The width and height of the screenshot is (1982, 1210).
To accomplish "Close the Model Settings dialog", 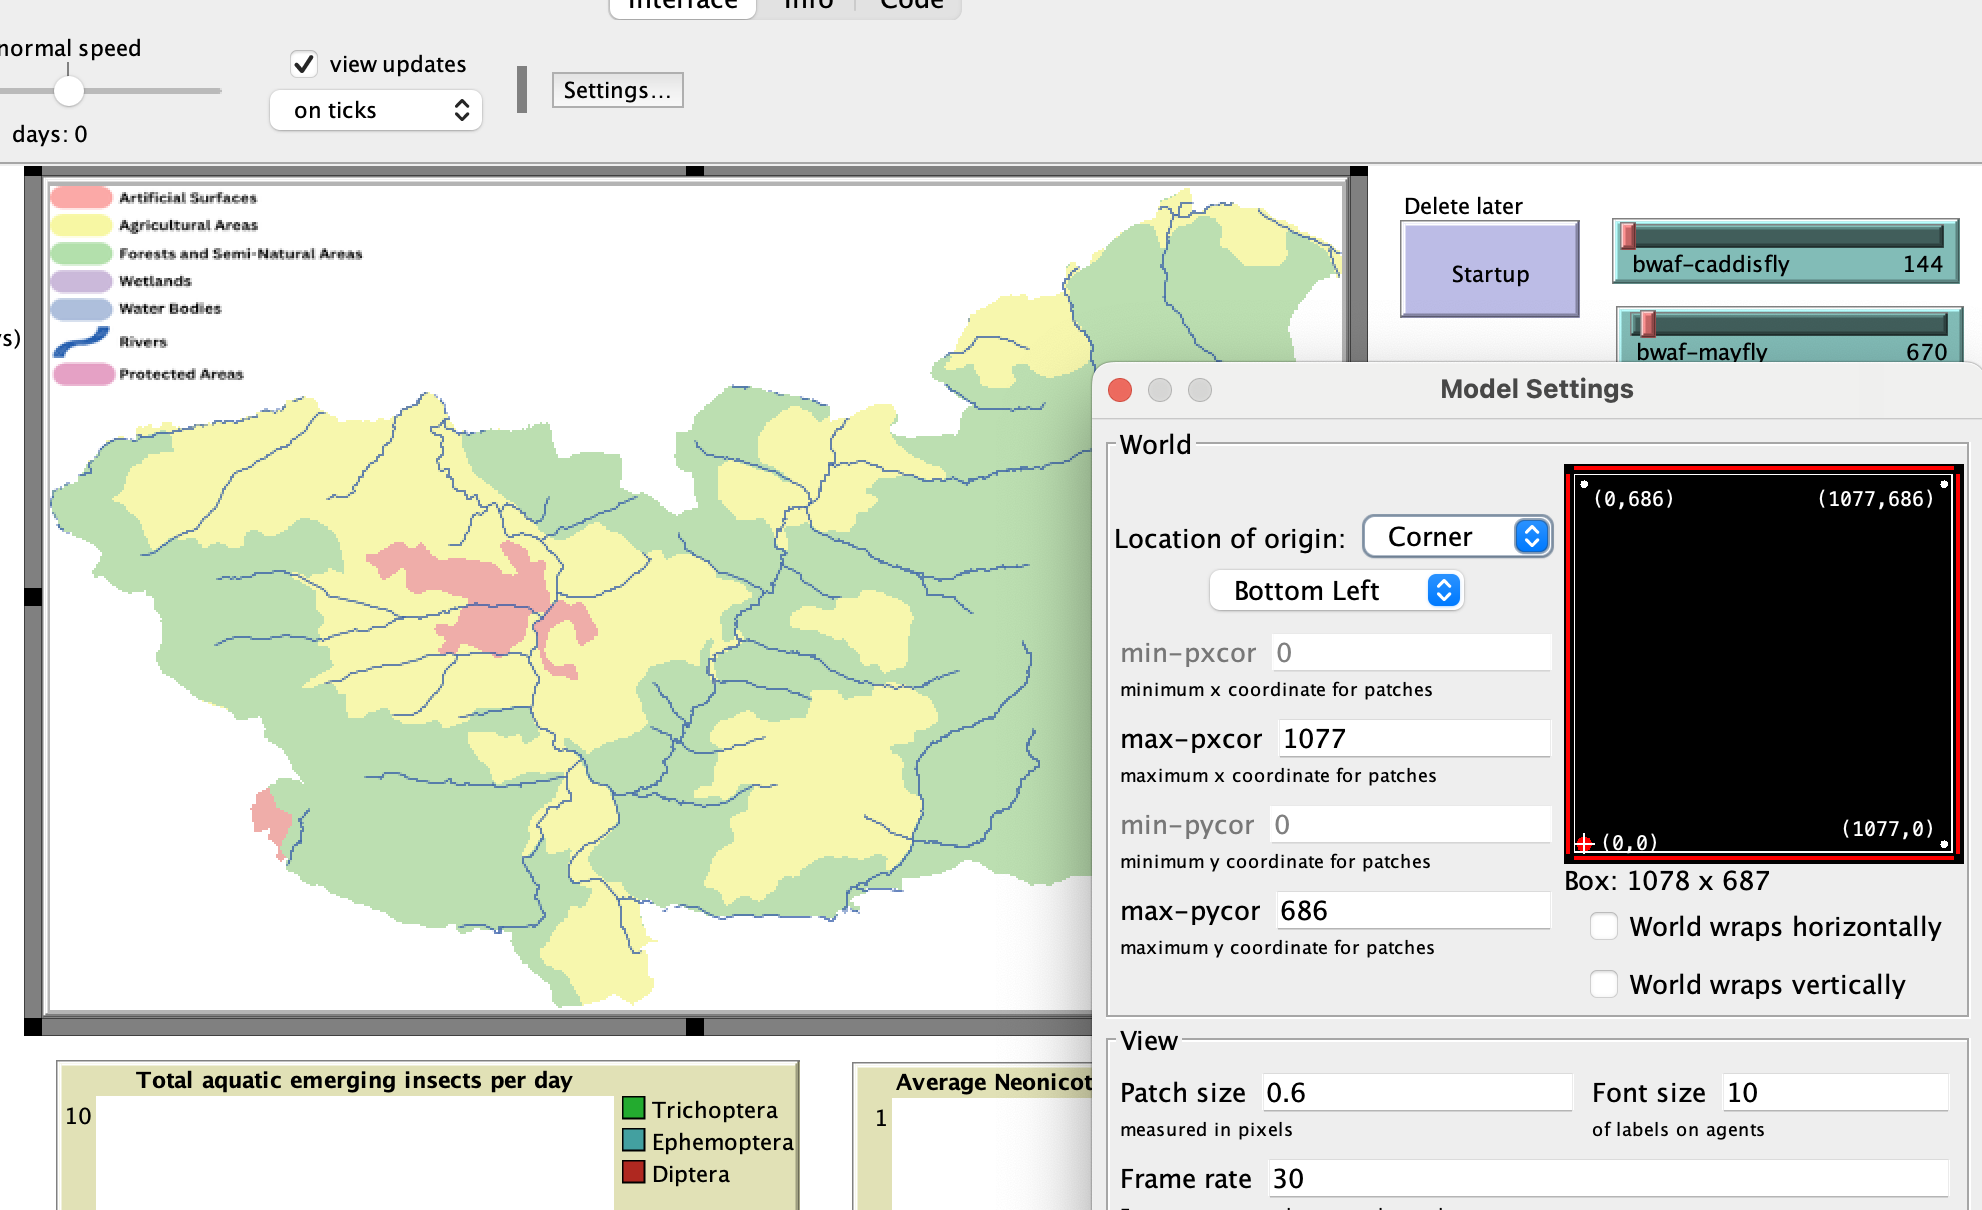I will click(x=1120, y=390).
